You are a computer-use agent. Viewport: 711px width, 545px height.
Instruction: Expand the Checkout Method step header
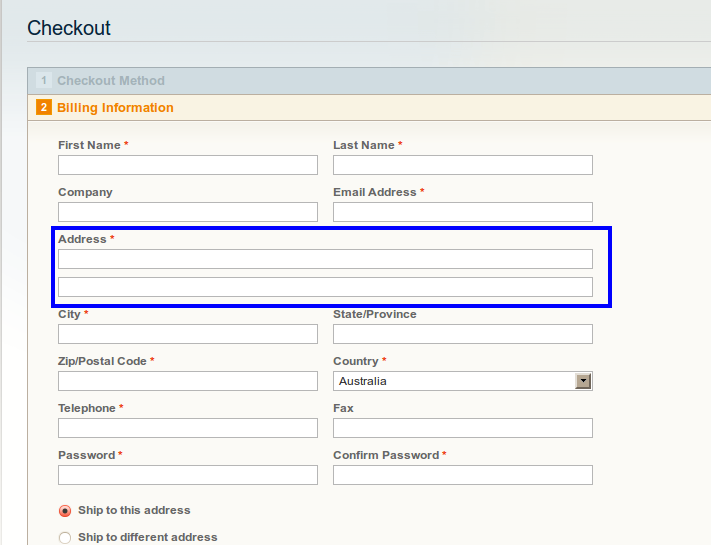click(x=111, y=81)
